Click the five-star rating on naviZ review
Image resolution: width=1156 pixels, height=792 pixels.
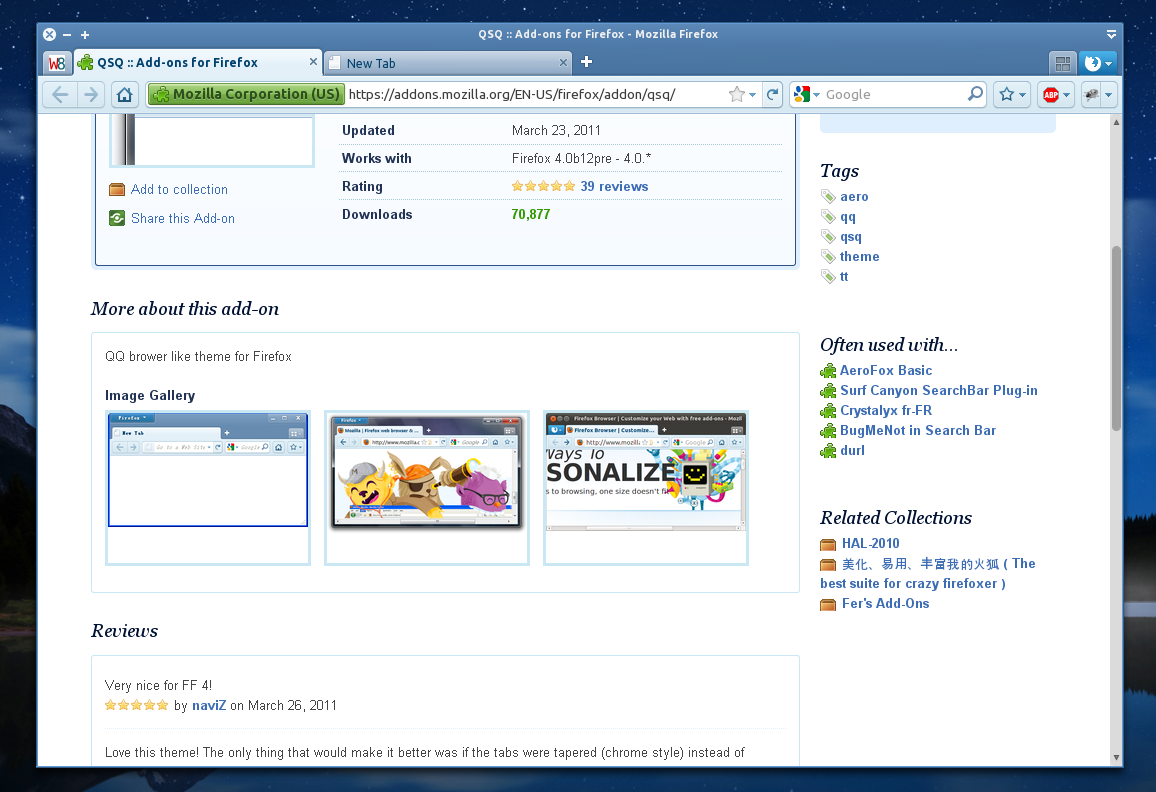click(x=136, y=705)
